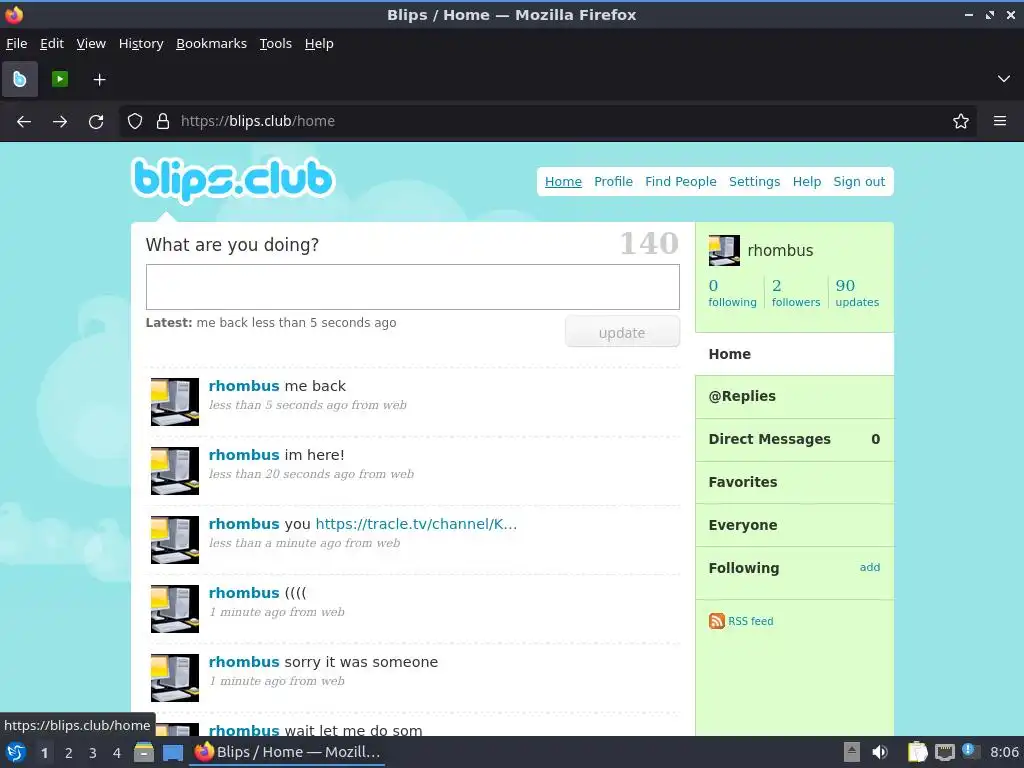View site security padlock info
Image resolution: width=1024 pixels, height=768 pixels.
pos(163,121)
